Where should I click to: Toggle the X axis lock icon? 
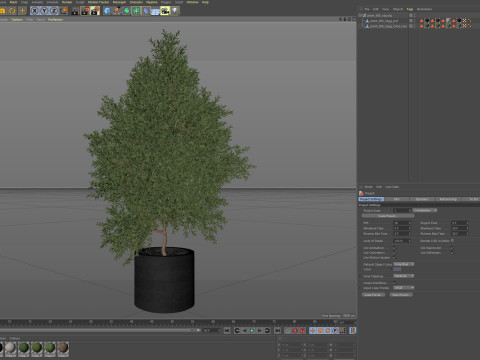click(34, 11)
